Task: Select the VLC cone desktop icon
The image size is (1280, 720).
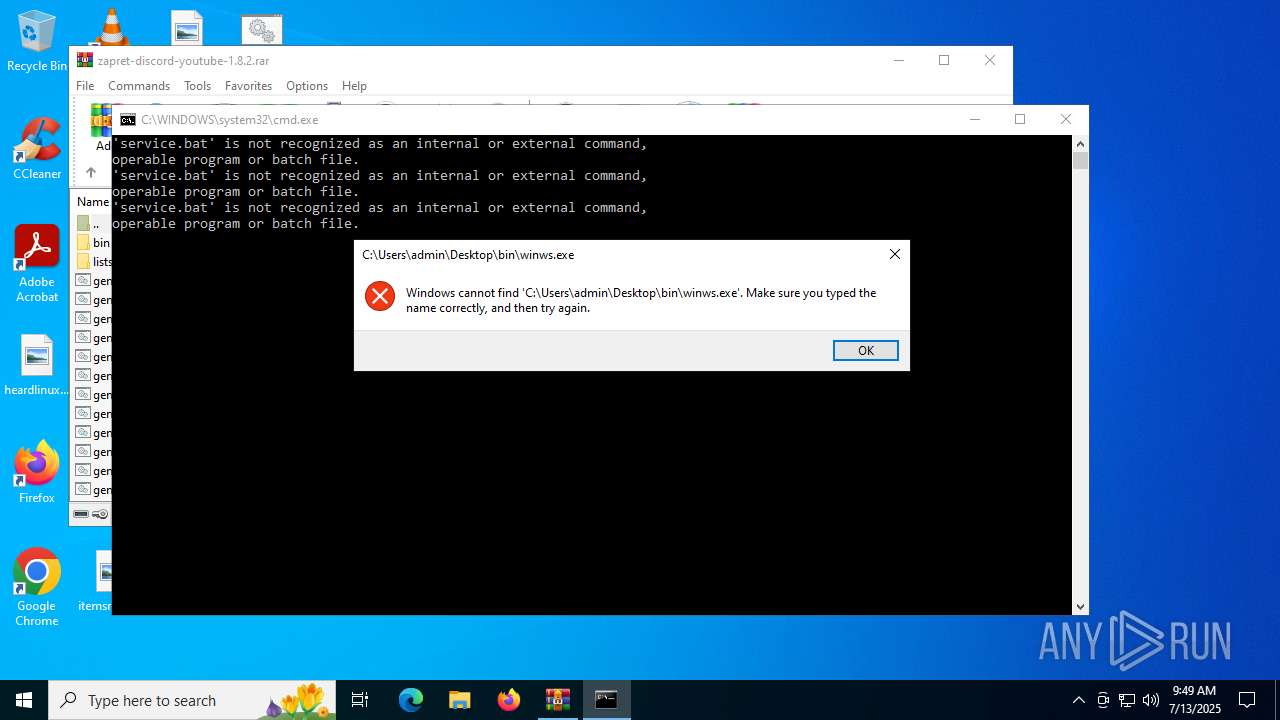Action: click(x=111, y=26)
